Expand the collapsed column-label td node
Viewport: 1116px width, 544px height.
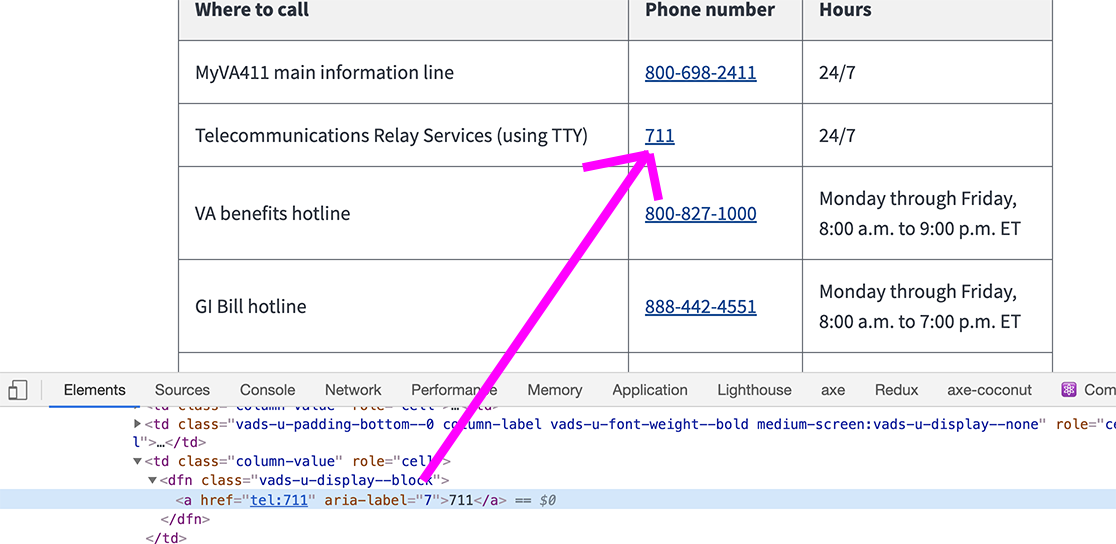[x=137, y=424]
